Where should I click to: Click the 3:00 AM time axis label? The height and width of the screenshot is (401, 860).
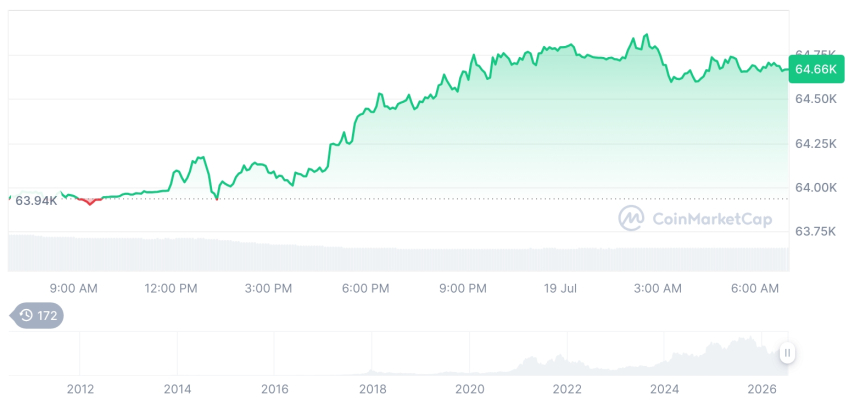pos(658,289)
